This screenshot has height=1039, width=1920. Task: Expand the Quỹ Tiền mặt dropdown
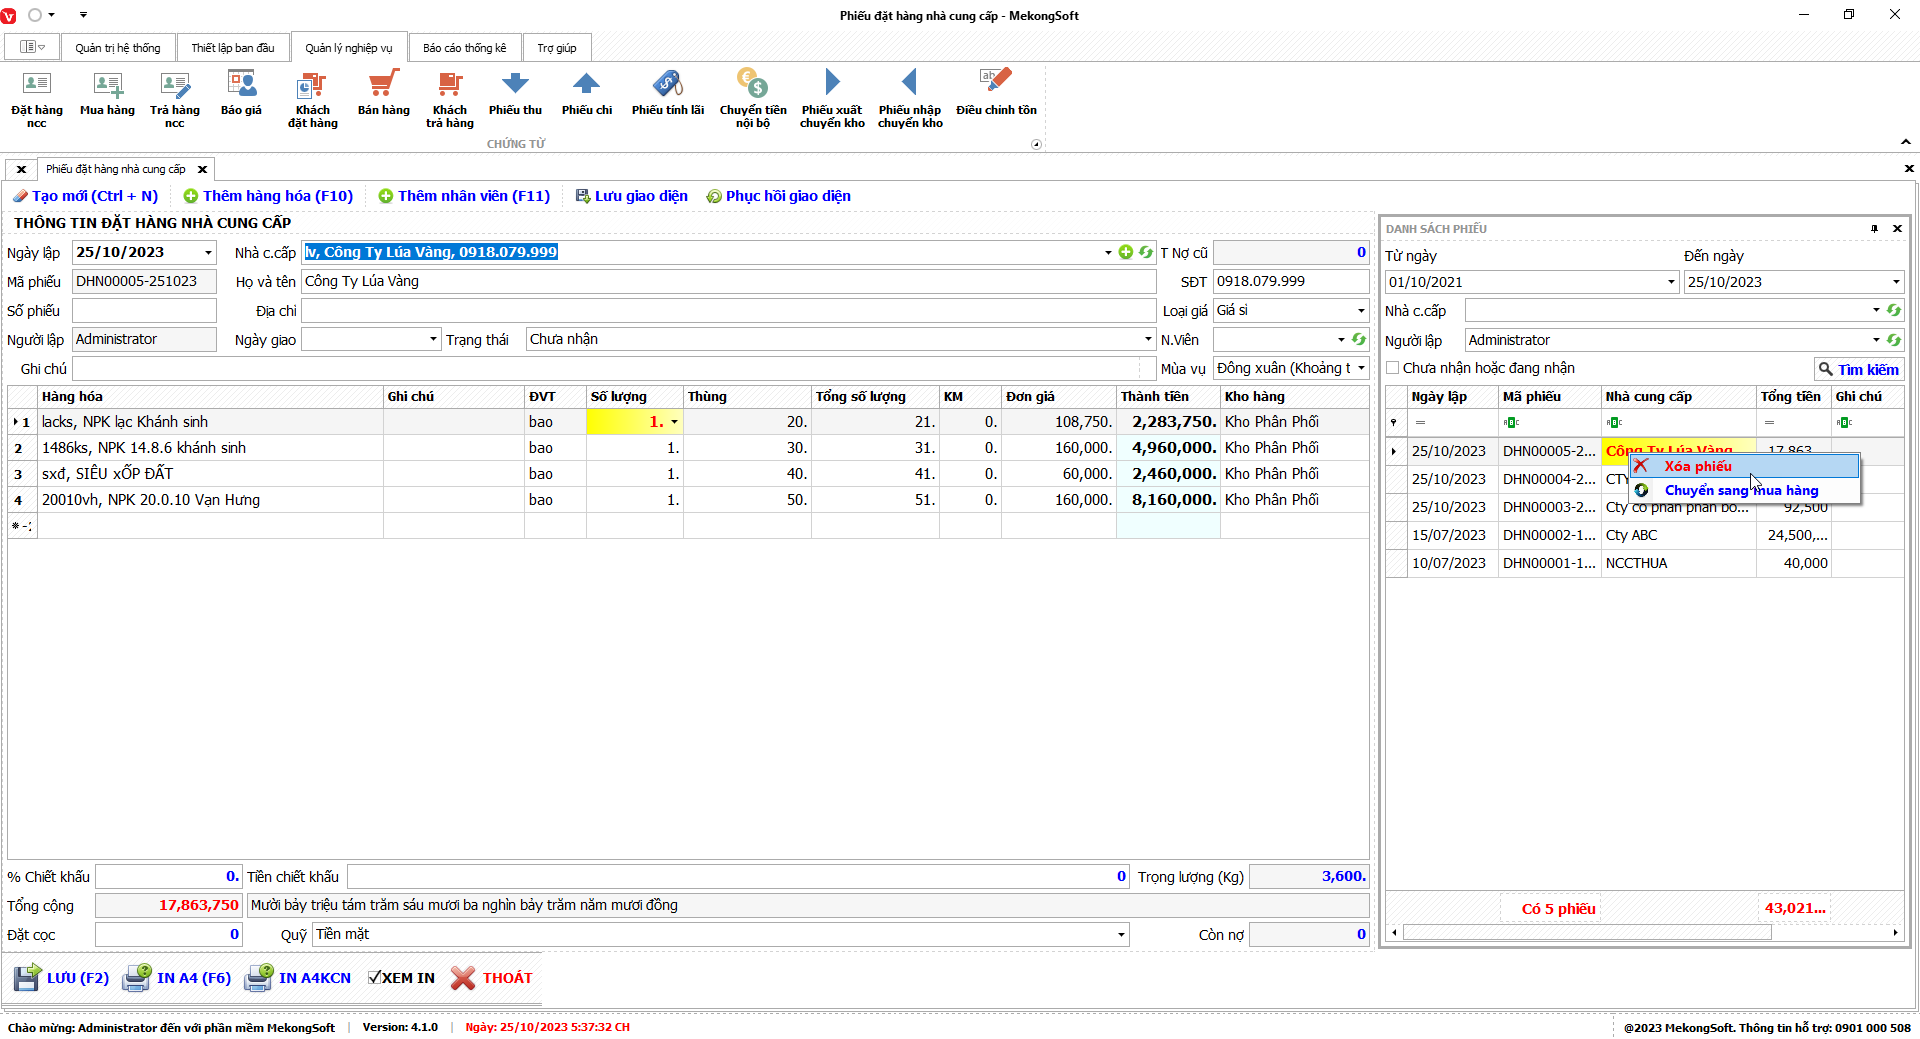1120,935
